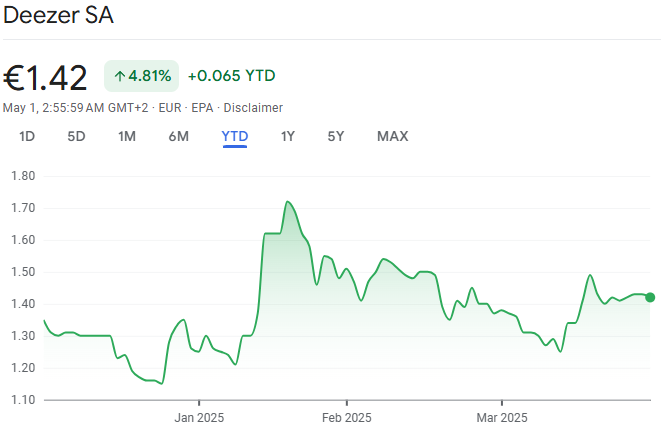Image resolution: width=661 pixels, height=438 pixels.
Task: Click the +0.065 YTD change text
Action: (231, 76)
